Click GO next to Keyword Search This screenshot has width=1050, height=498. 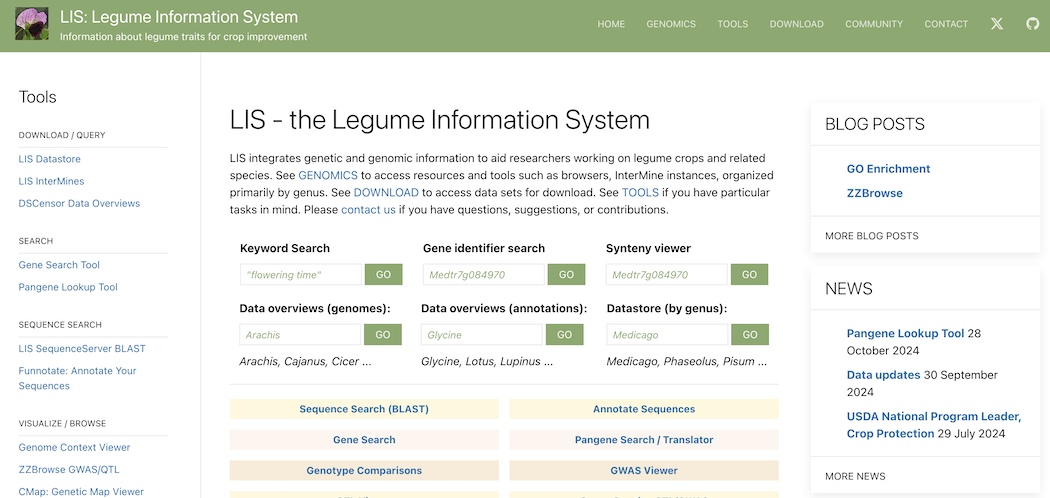click(383, 274)
